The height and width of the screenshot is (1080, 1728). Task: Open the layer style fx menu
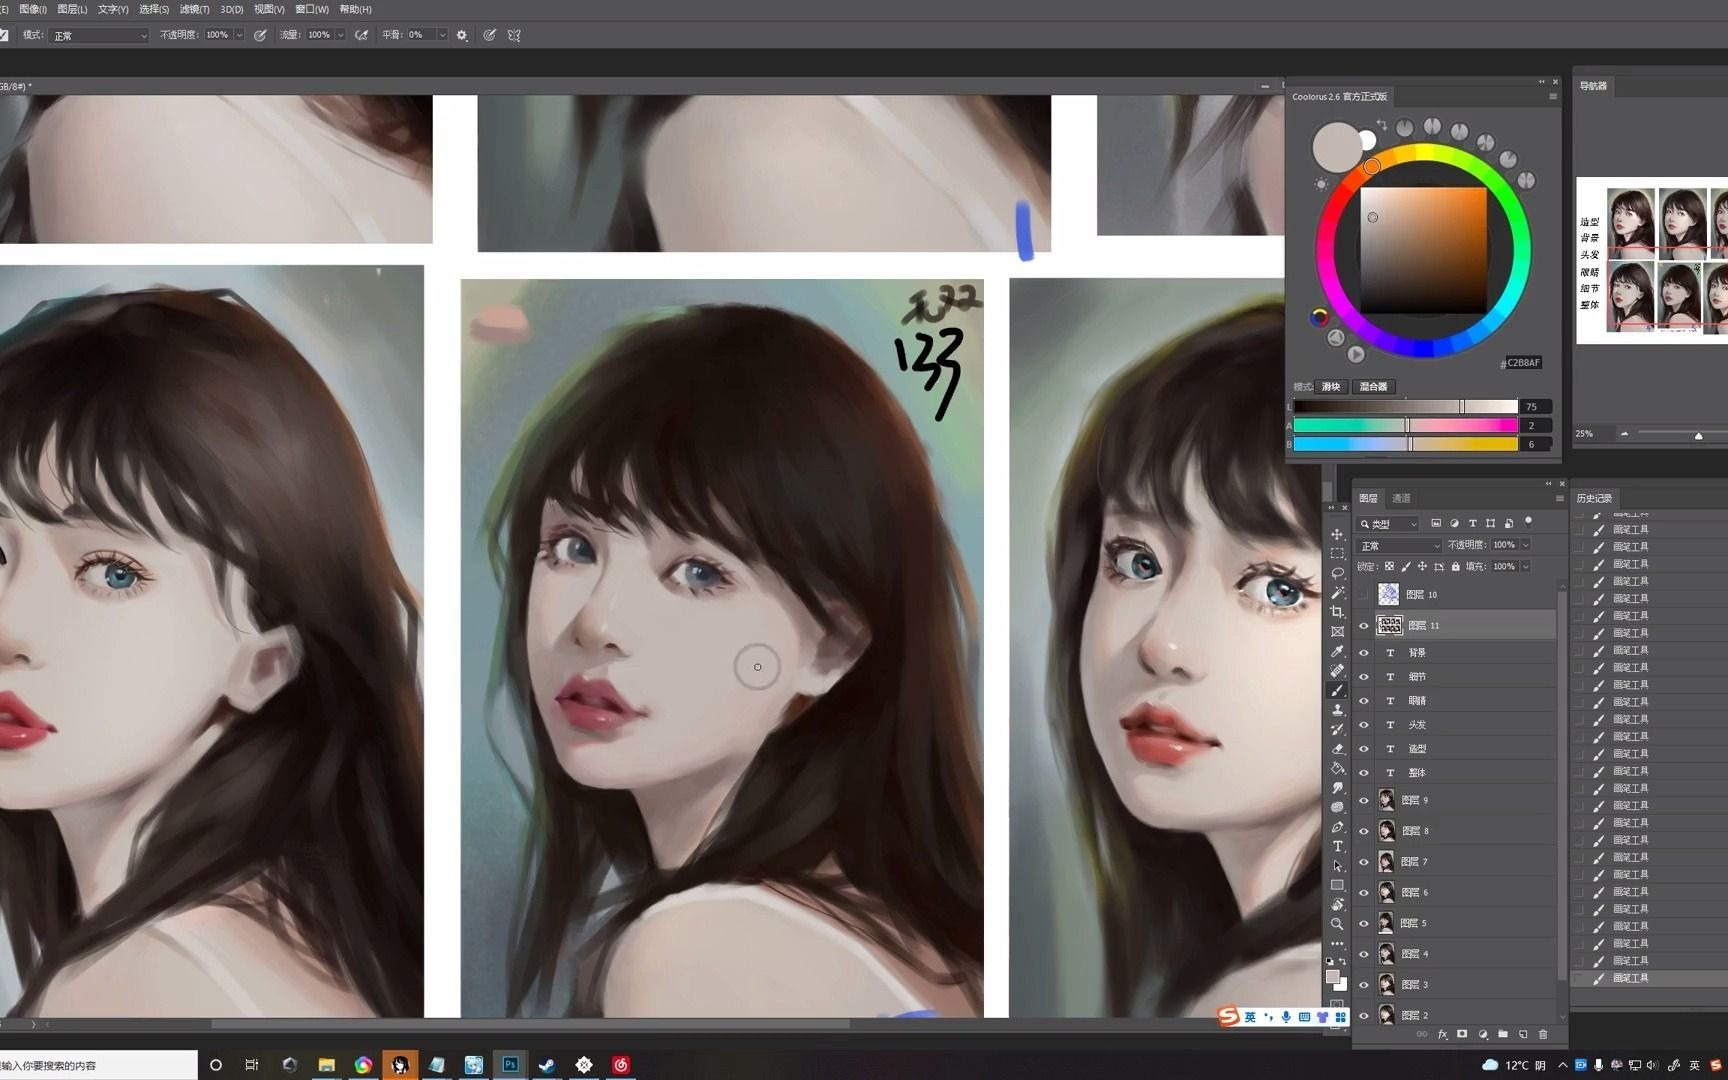pos(1442,1034)
